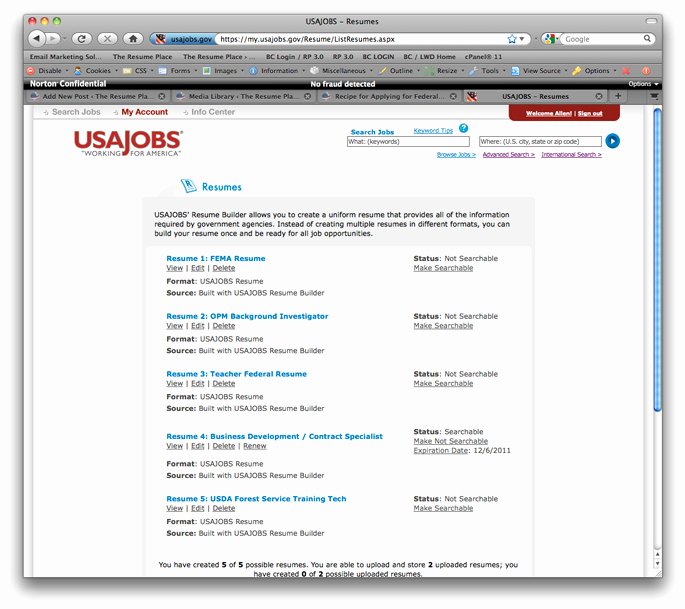Image resolution: width=685 pixels, height=609 pixels.
Task: Open the browser home icon
Action: point(133,38)
